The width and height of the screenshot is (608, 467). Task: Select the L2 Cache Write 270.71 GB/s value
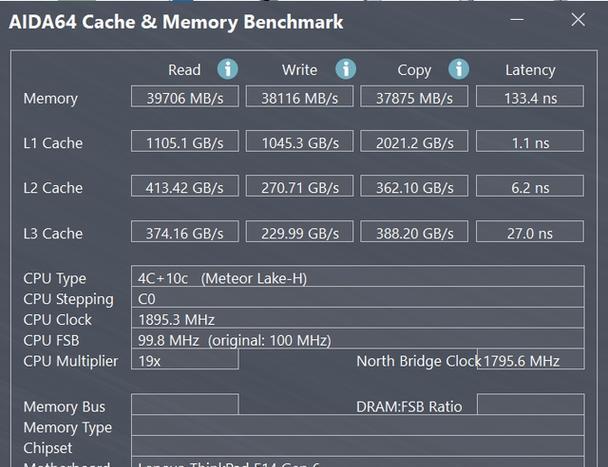tap(300, 186)
